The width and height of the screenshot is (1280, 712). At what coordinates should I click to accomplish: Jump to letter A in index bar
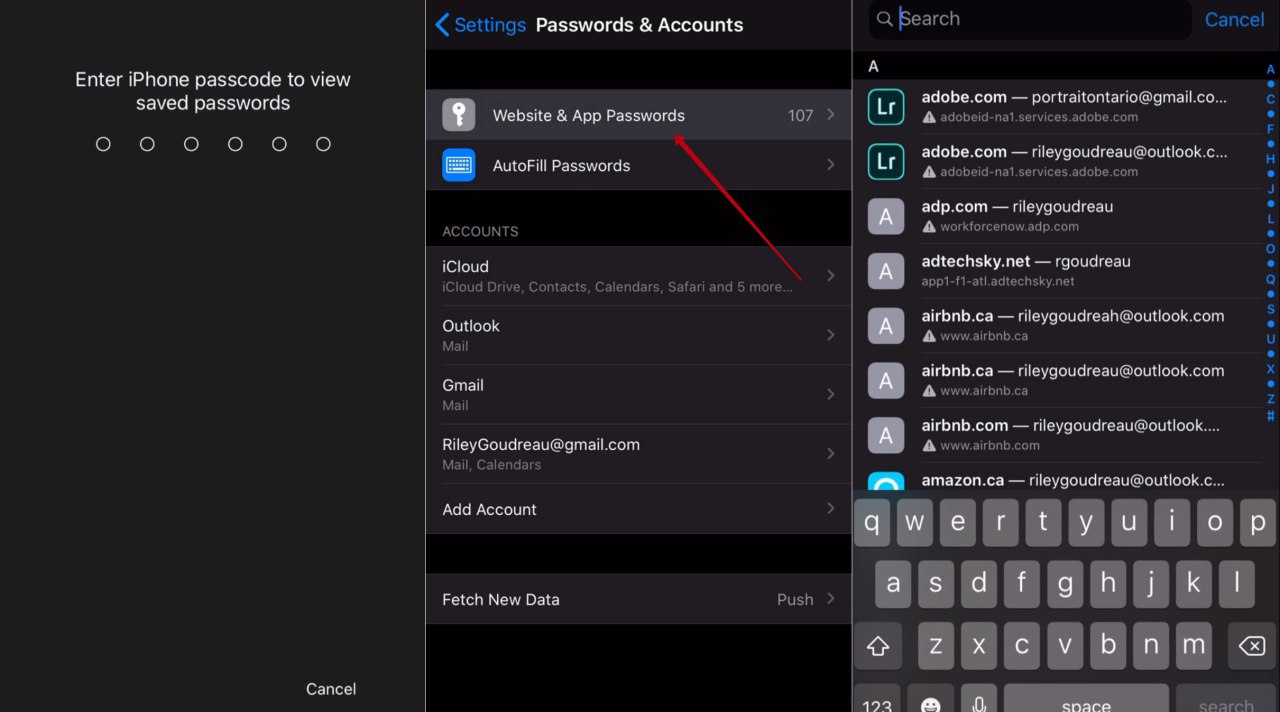point(1271,69)
